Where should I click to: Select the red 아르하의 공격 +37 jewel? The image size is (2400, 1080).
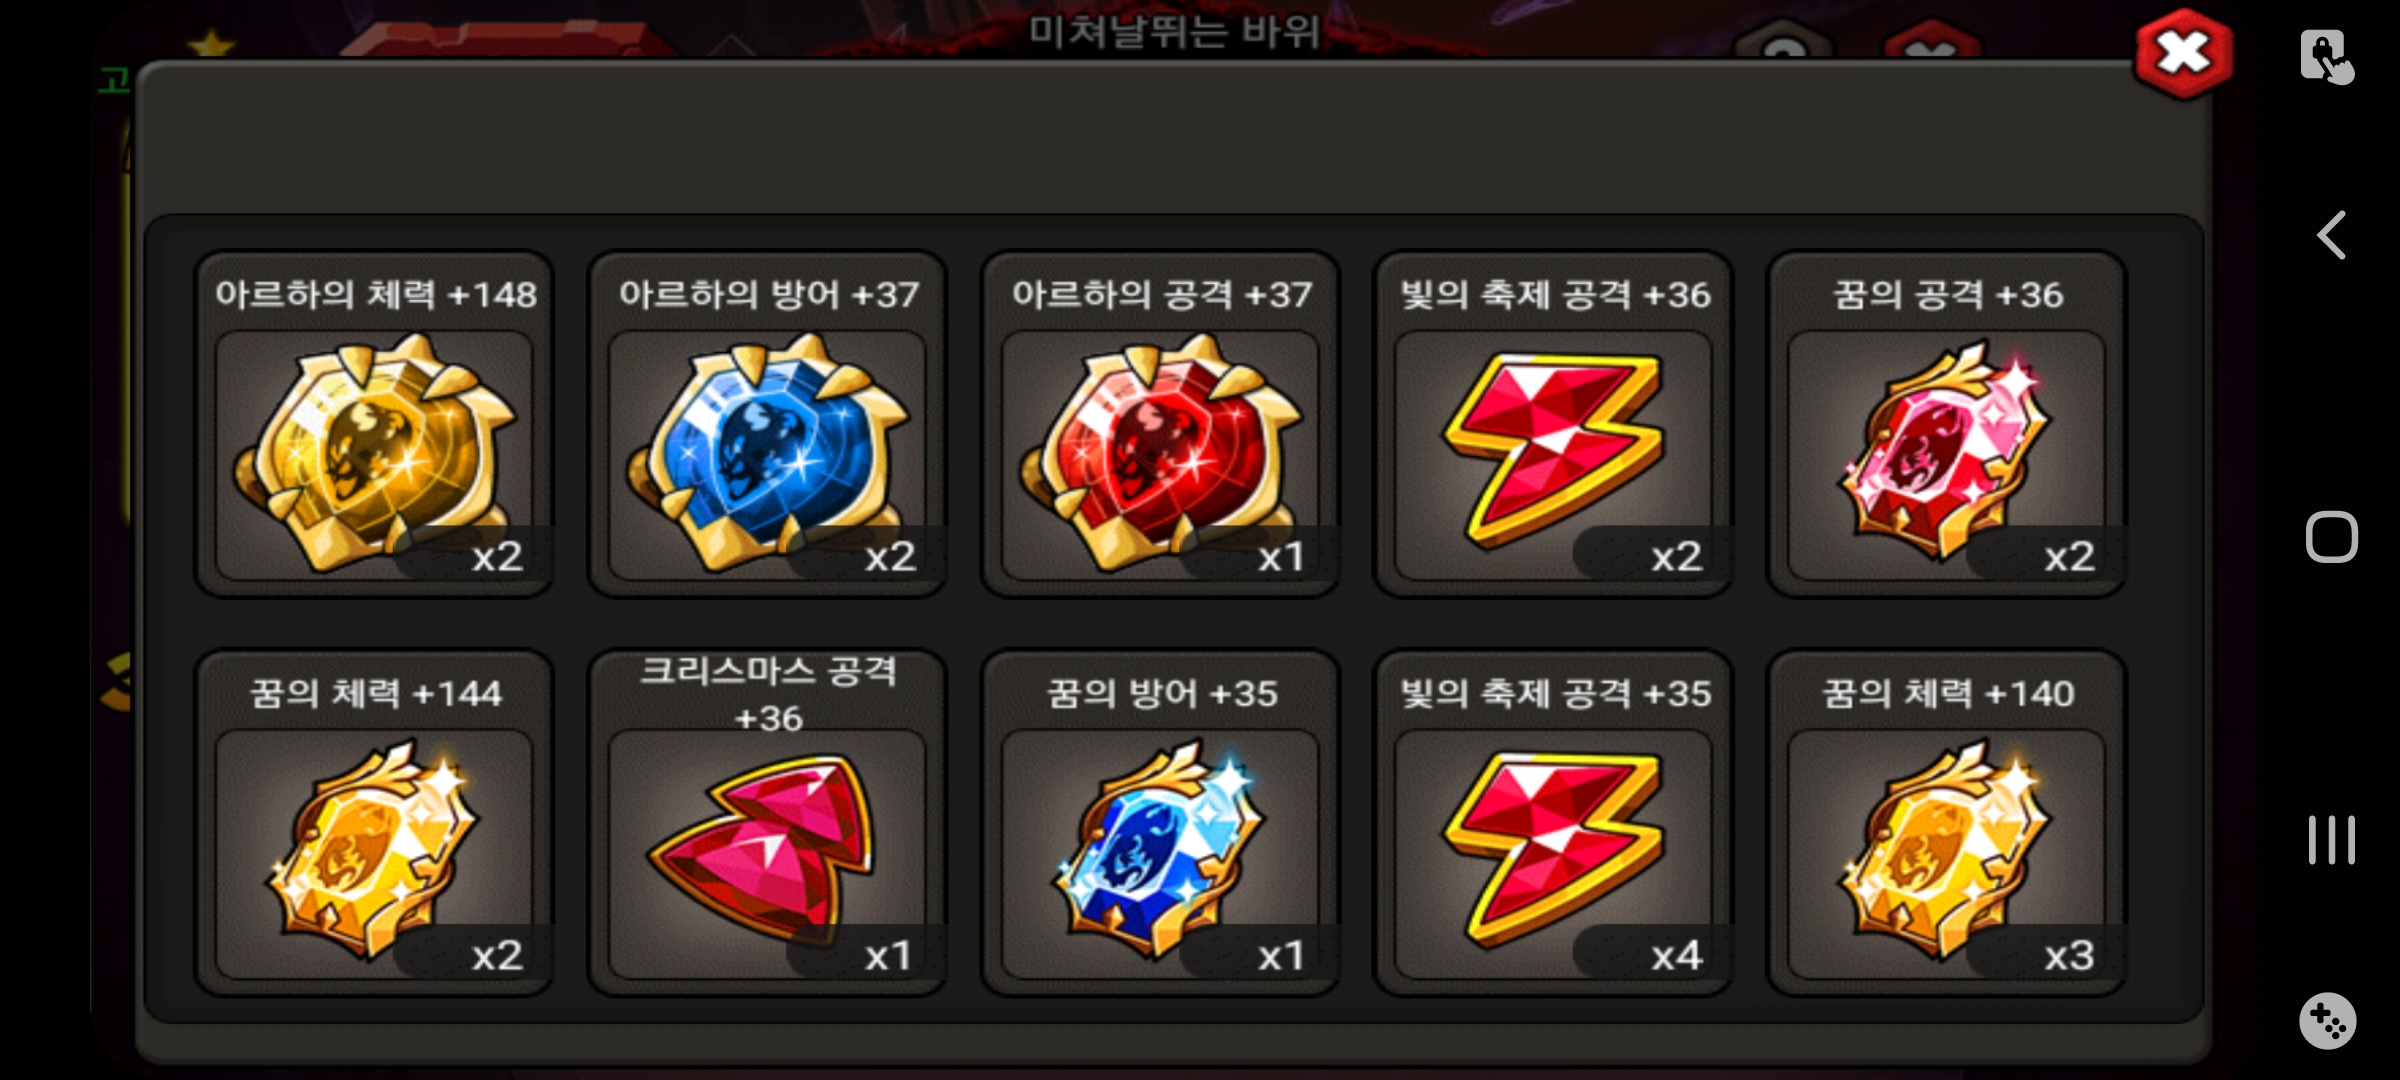pyautogui.click(x=1160, y=455)
